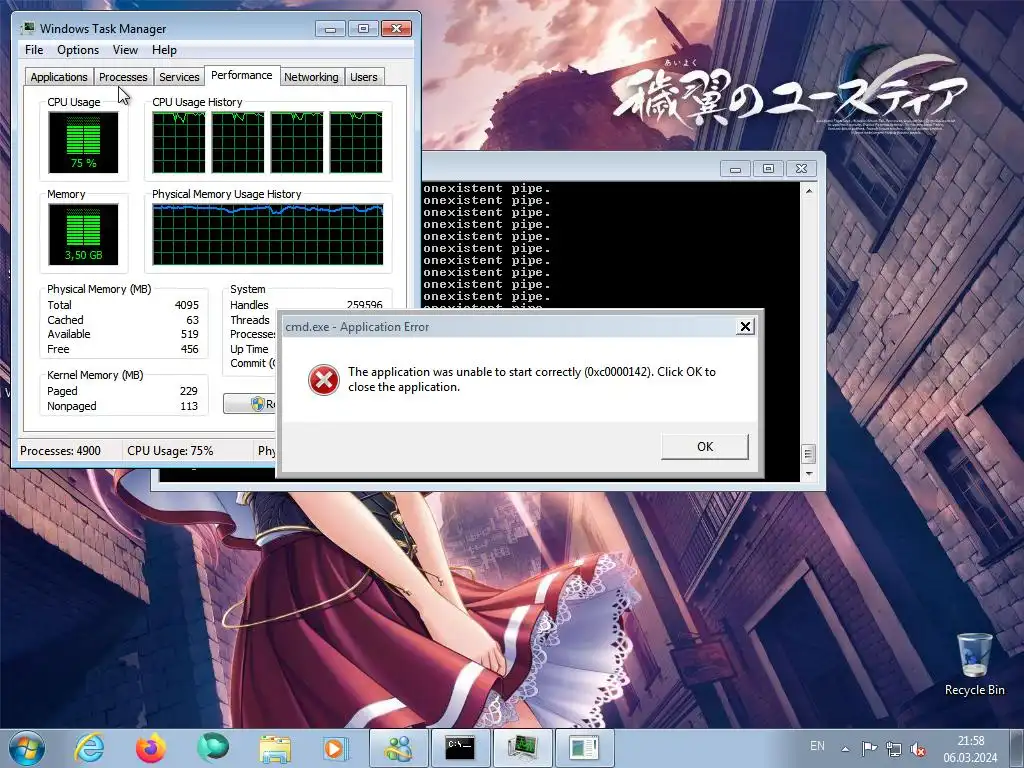
Task: Open the two-people messenger taskbar icon
Action: point(398,748)
